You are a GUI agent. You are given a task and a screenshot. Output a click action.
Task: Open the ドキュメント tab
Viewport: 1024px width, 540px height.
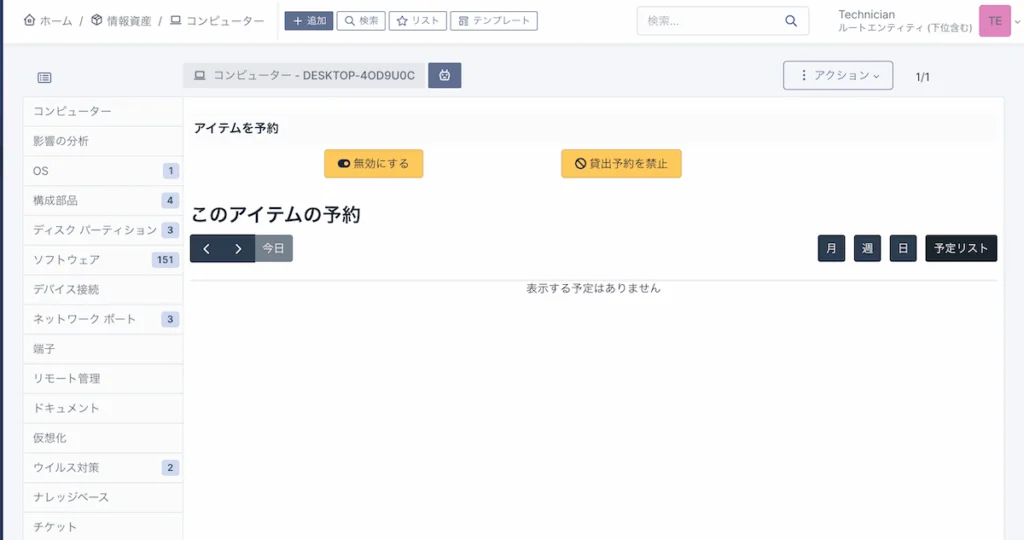pos(103,408)
